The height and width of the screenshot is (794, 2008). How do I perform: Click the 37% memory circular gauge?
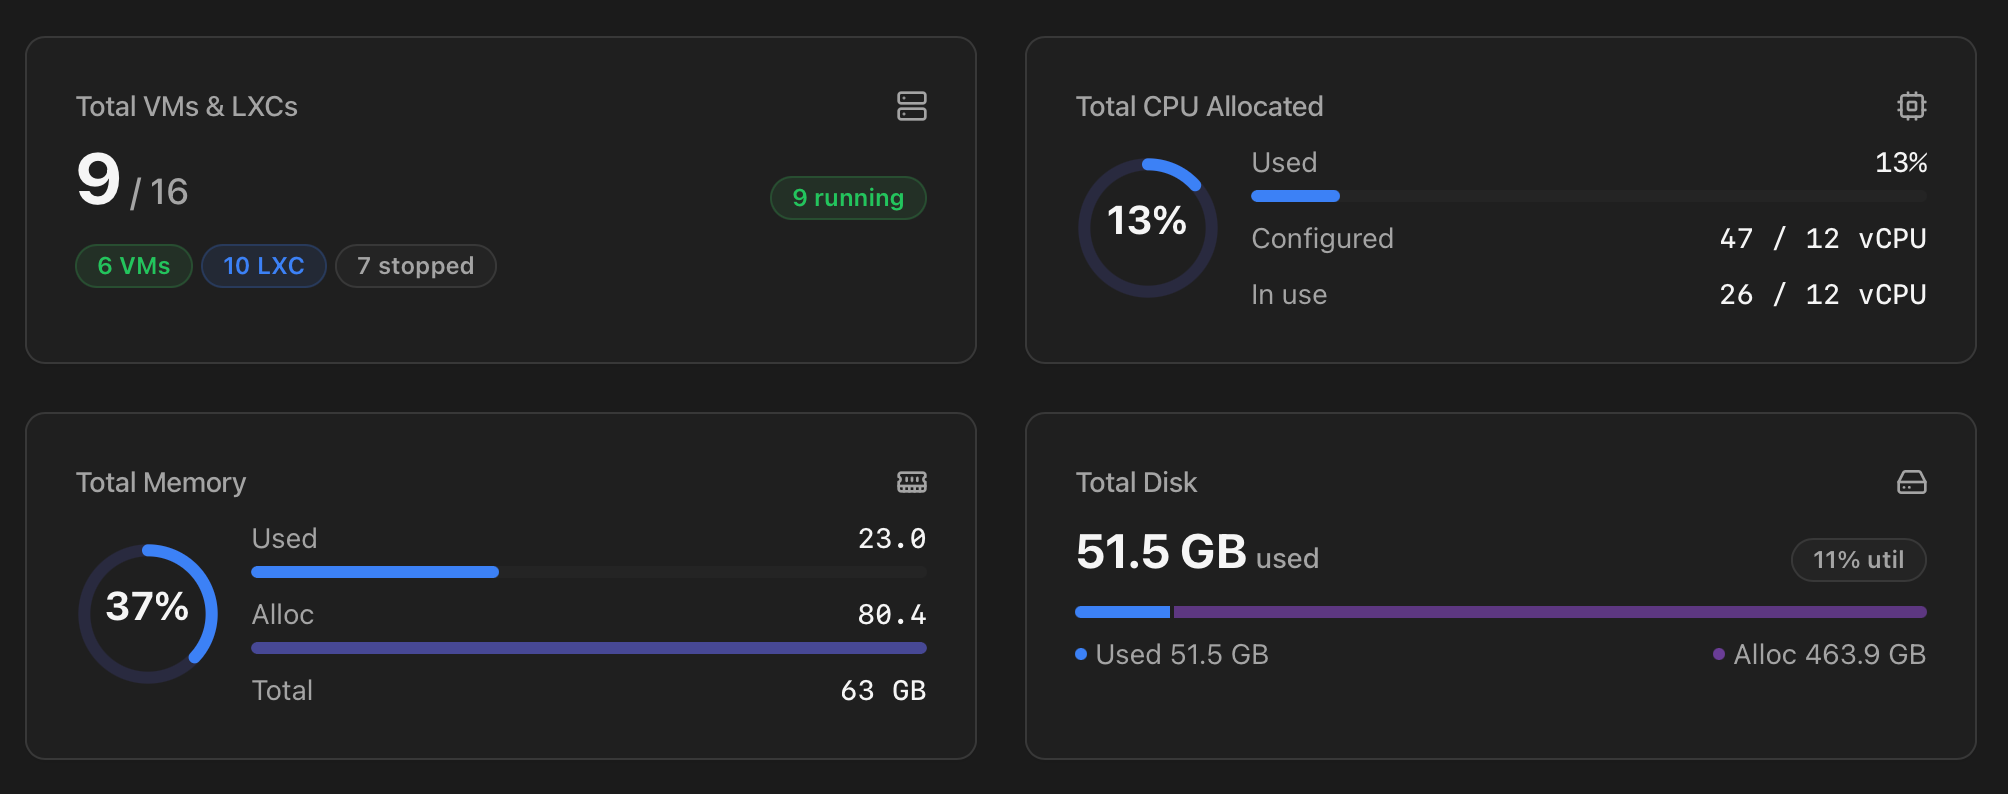point(147,614)
